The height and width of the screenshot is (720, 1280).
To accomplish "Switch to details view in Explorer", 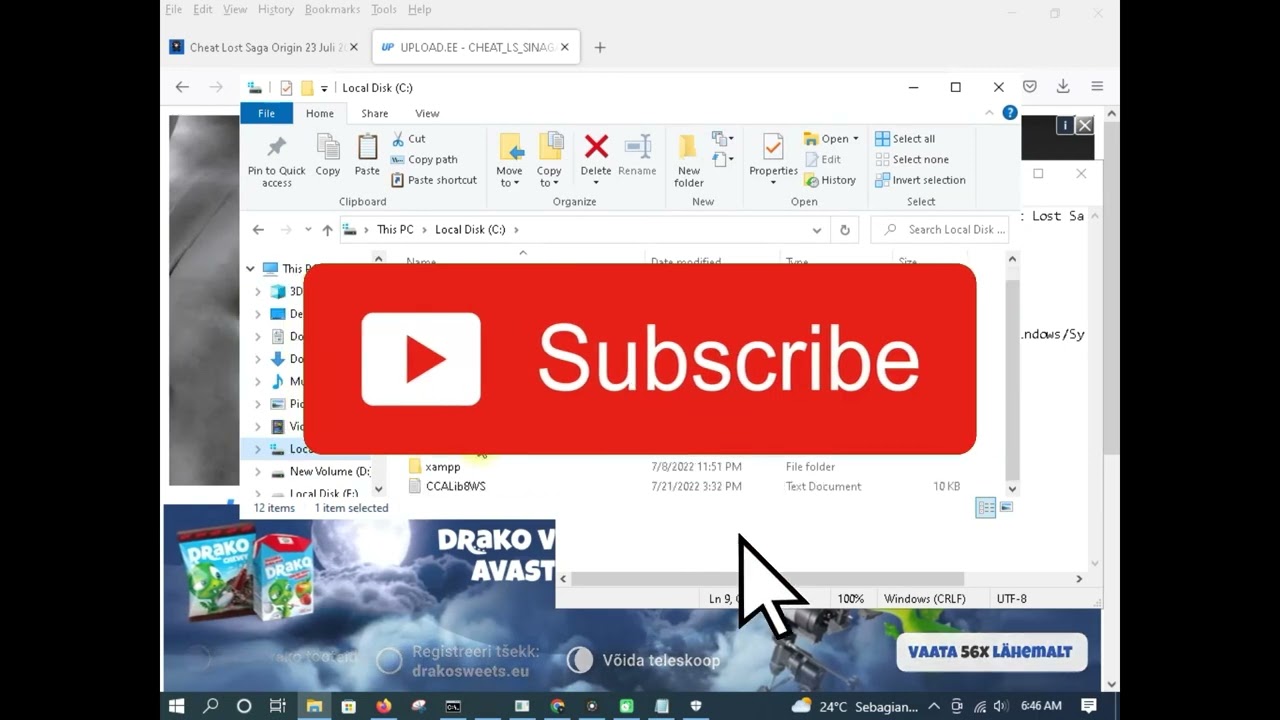I will pyautogui.click(x=986, y=508).
